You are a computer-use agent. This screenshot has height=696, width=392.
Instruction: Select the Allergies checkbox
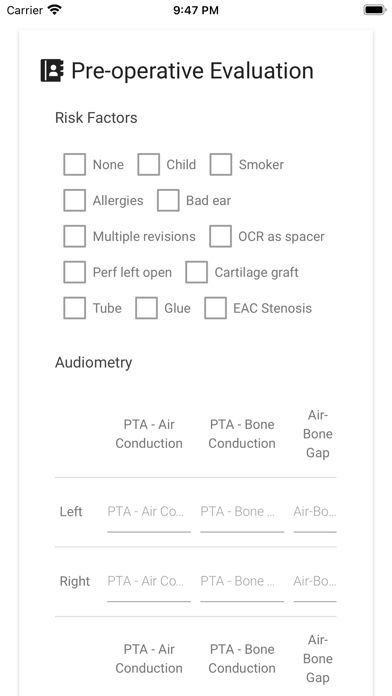(x=75, y=201)
